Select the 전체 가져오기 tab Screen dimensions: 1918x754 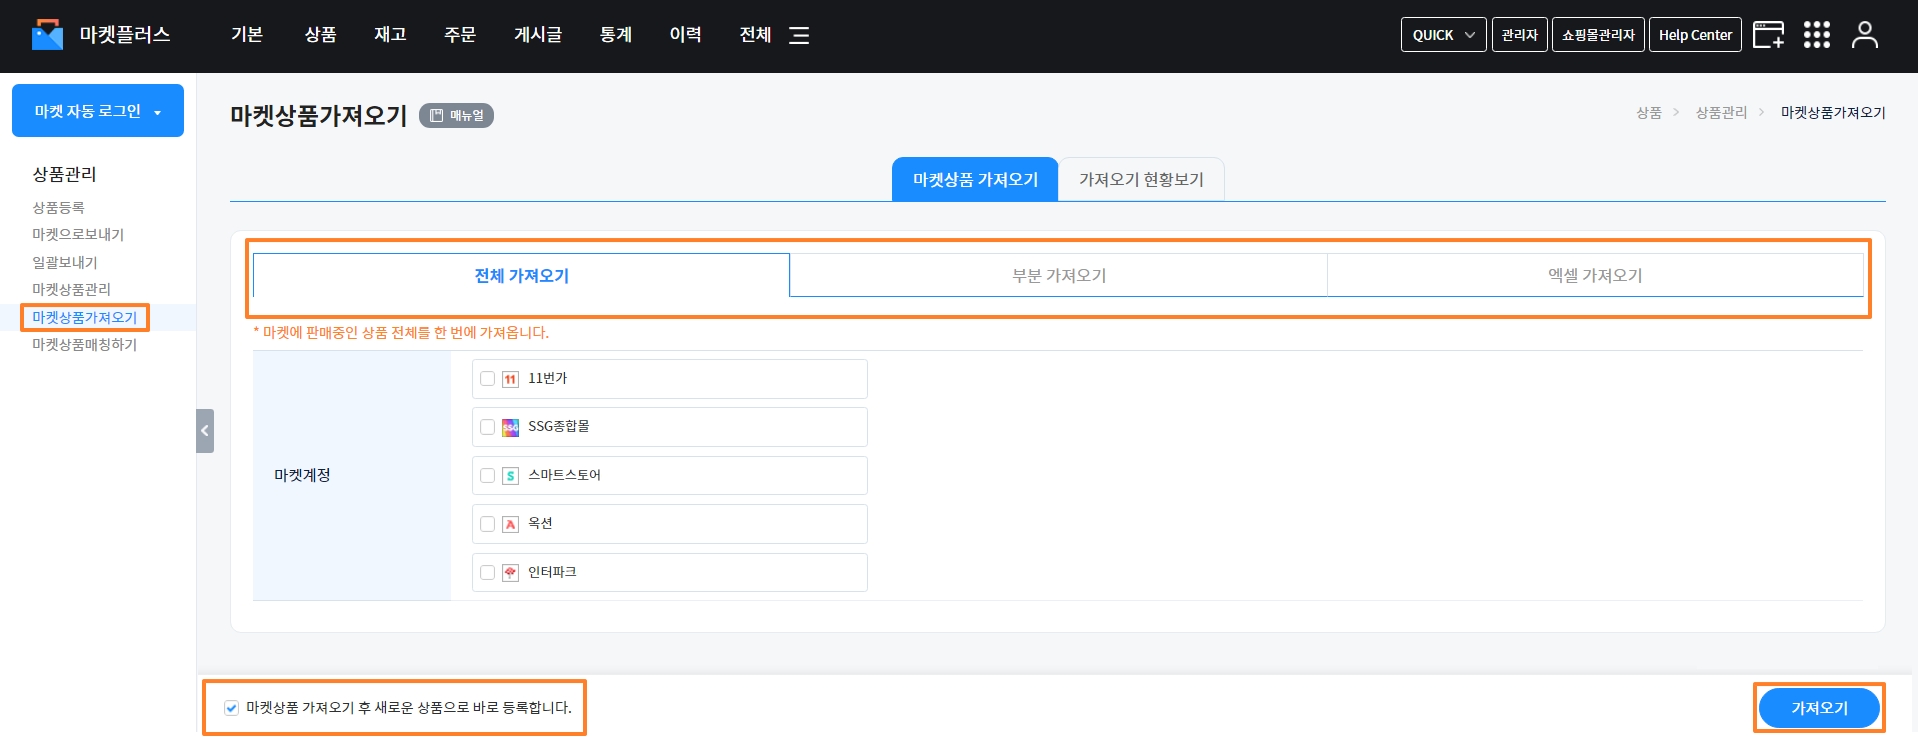tap(521, 275)
